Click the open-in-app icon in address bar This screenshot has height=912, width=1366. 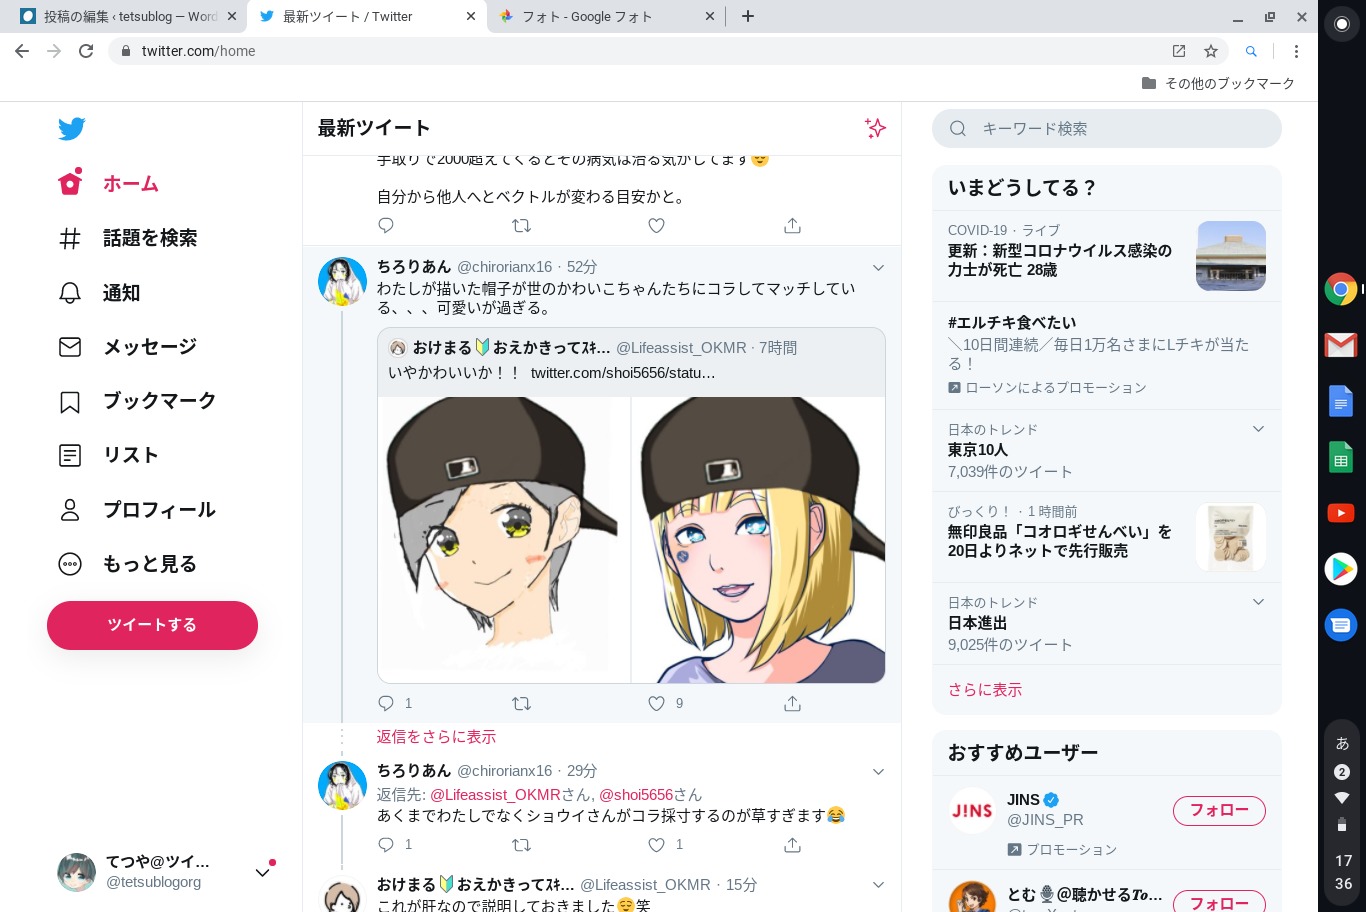pos(1179,51)
